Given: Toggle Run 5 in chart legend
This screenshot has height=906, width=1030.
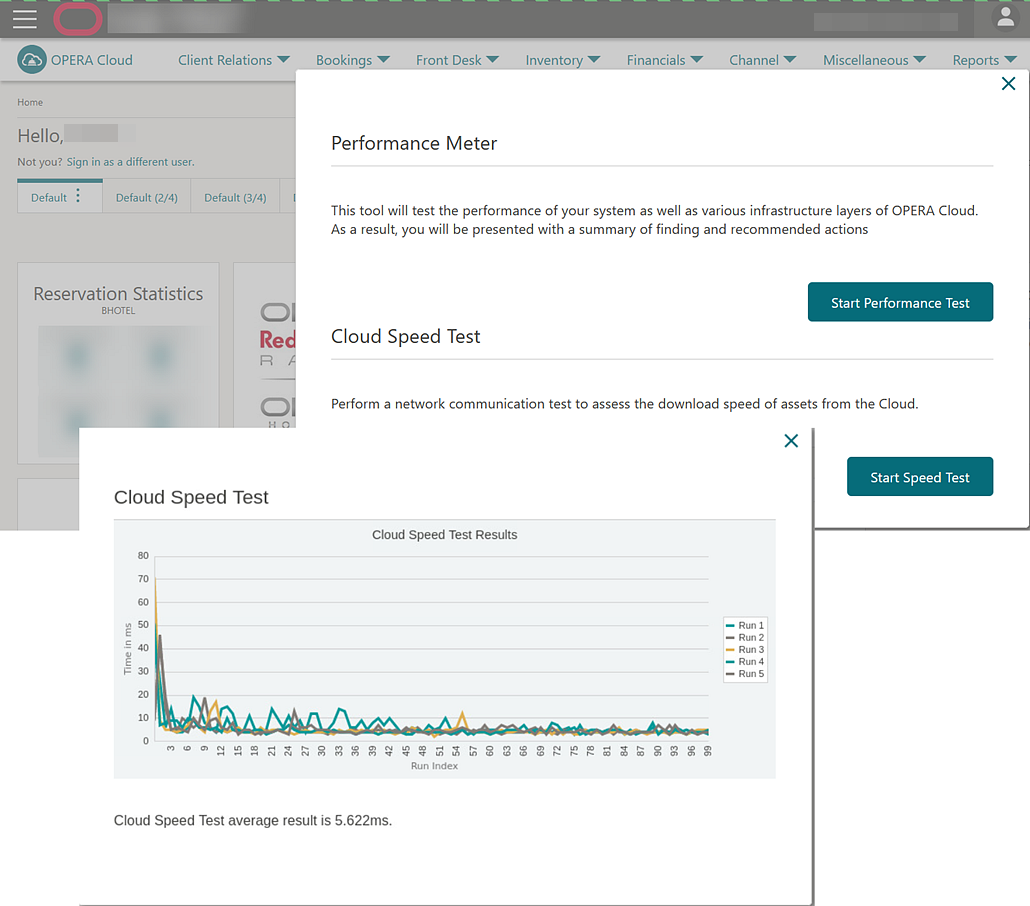Looking at the screenshot, I should point(745,673).
